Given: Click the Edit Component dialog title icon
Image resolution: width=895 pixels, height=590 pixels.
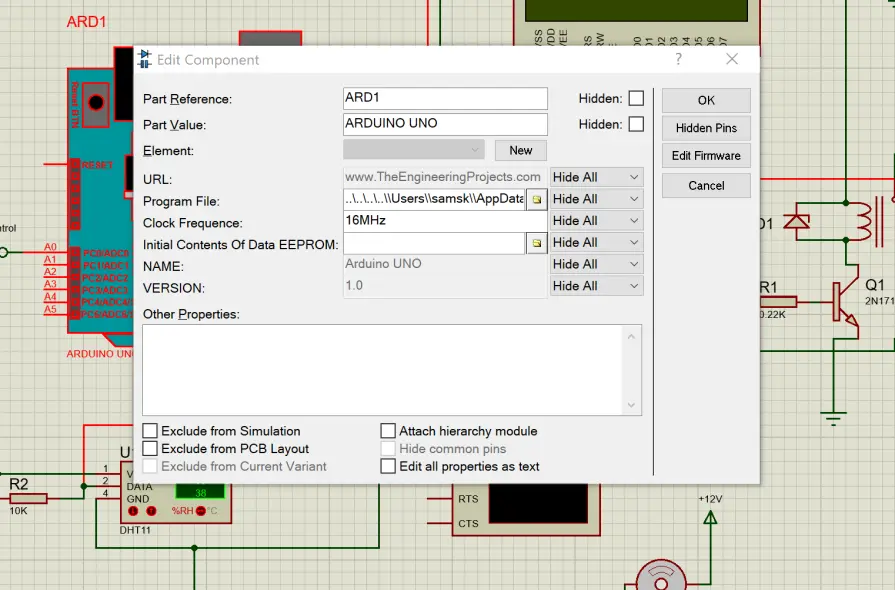Looking at the screenshot, I should (144, 59).
